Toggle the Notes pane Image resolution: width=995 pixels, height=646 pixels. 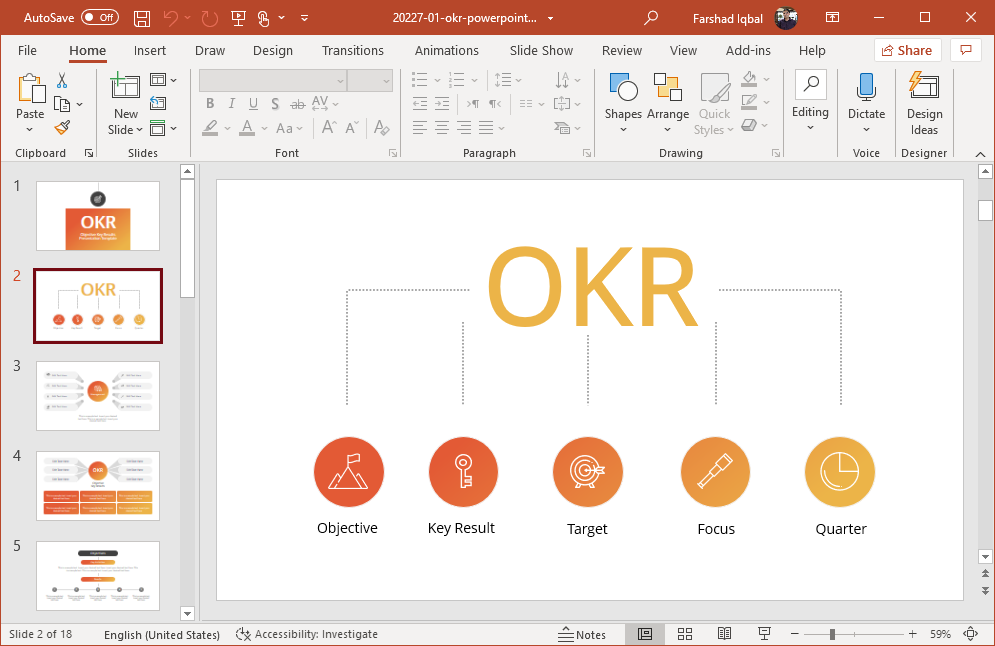click(582, 634)
